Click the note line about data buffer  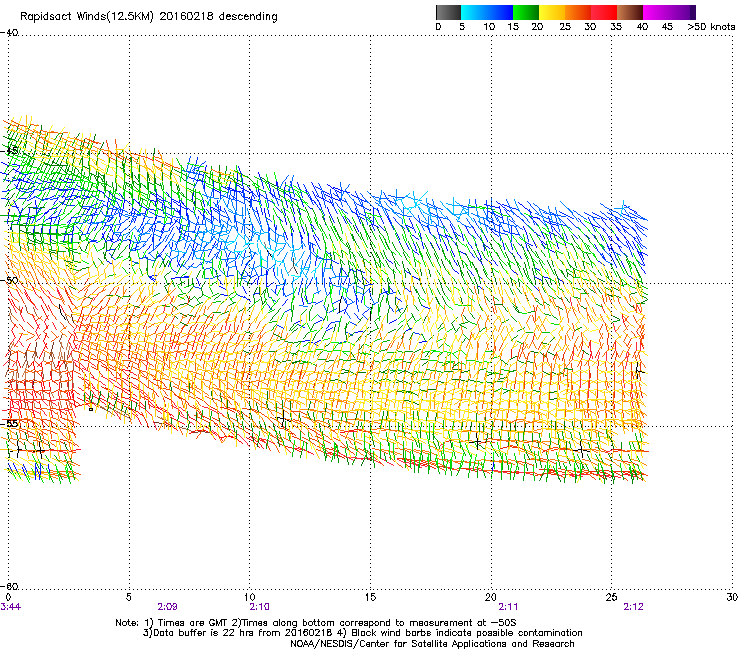click(x=363, y=633)
